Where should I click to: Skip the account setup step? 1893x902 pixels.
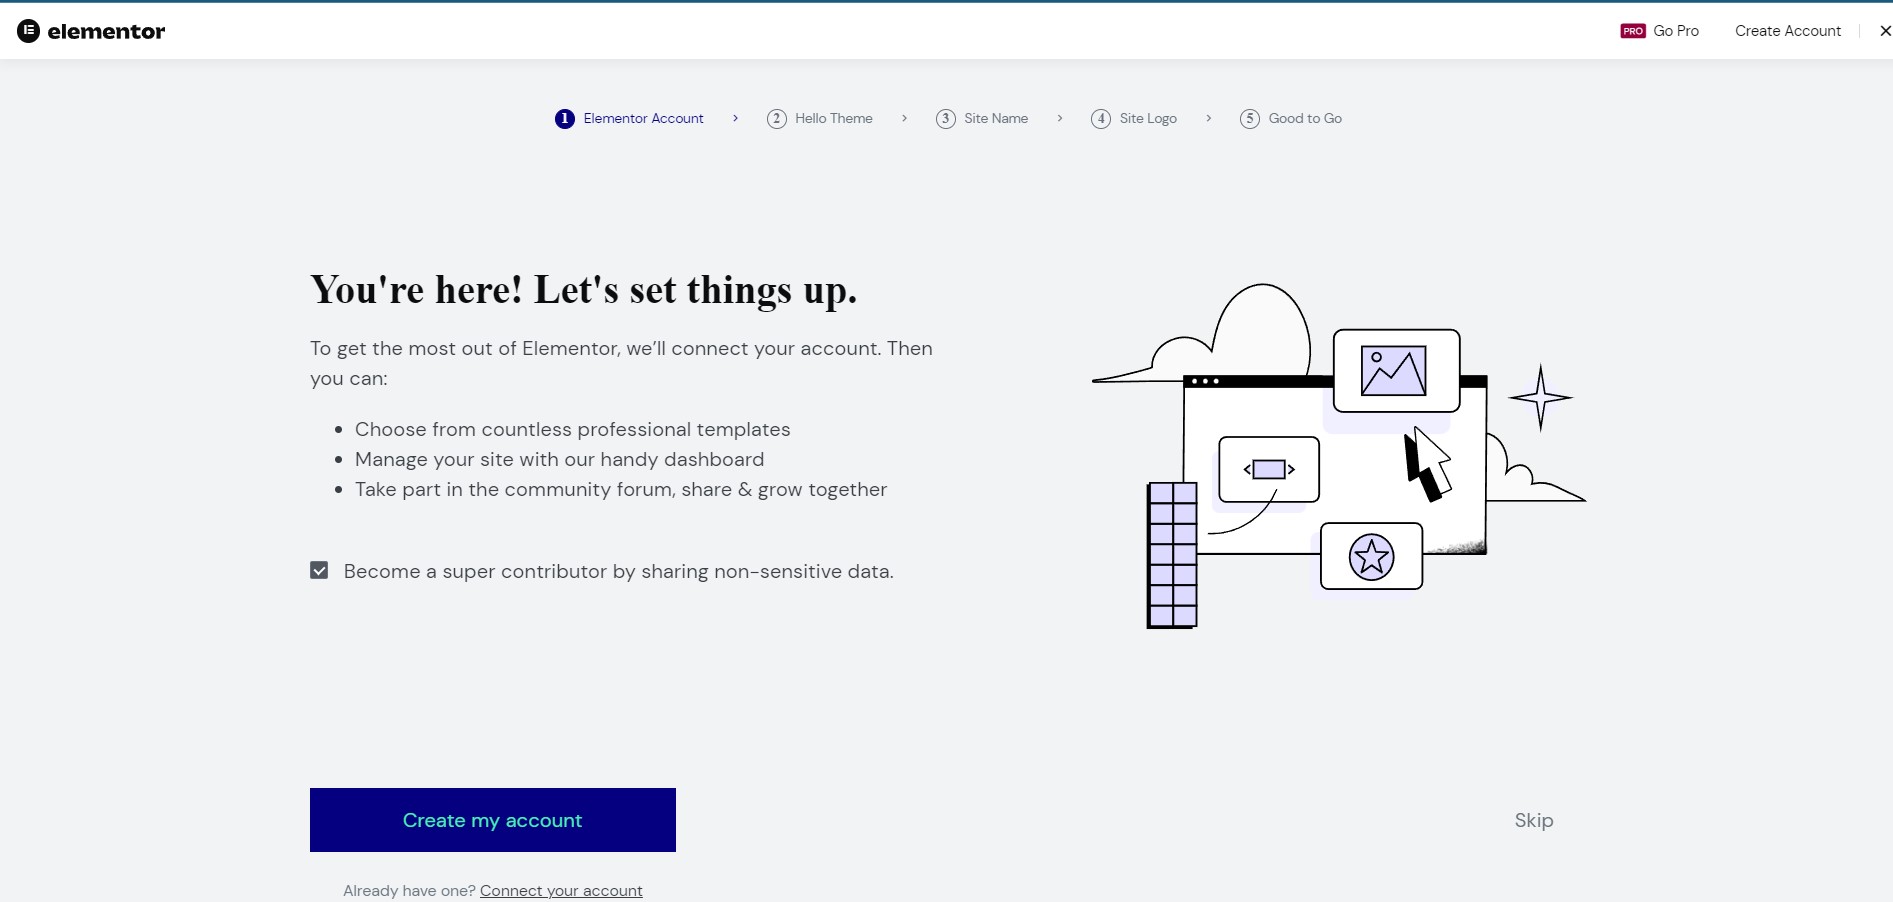tap(1533, 820)
